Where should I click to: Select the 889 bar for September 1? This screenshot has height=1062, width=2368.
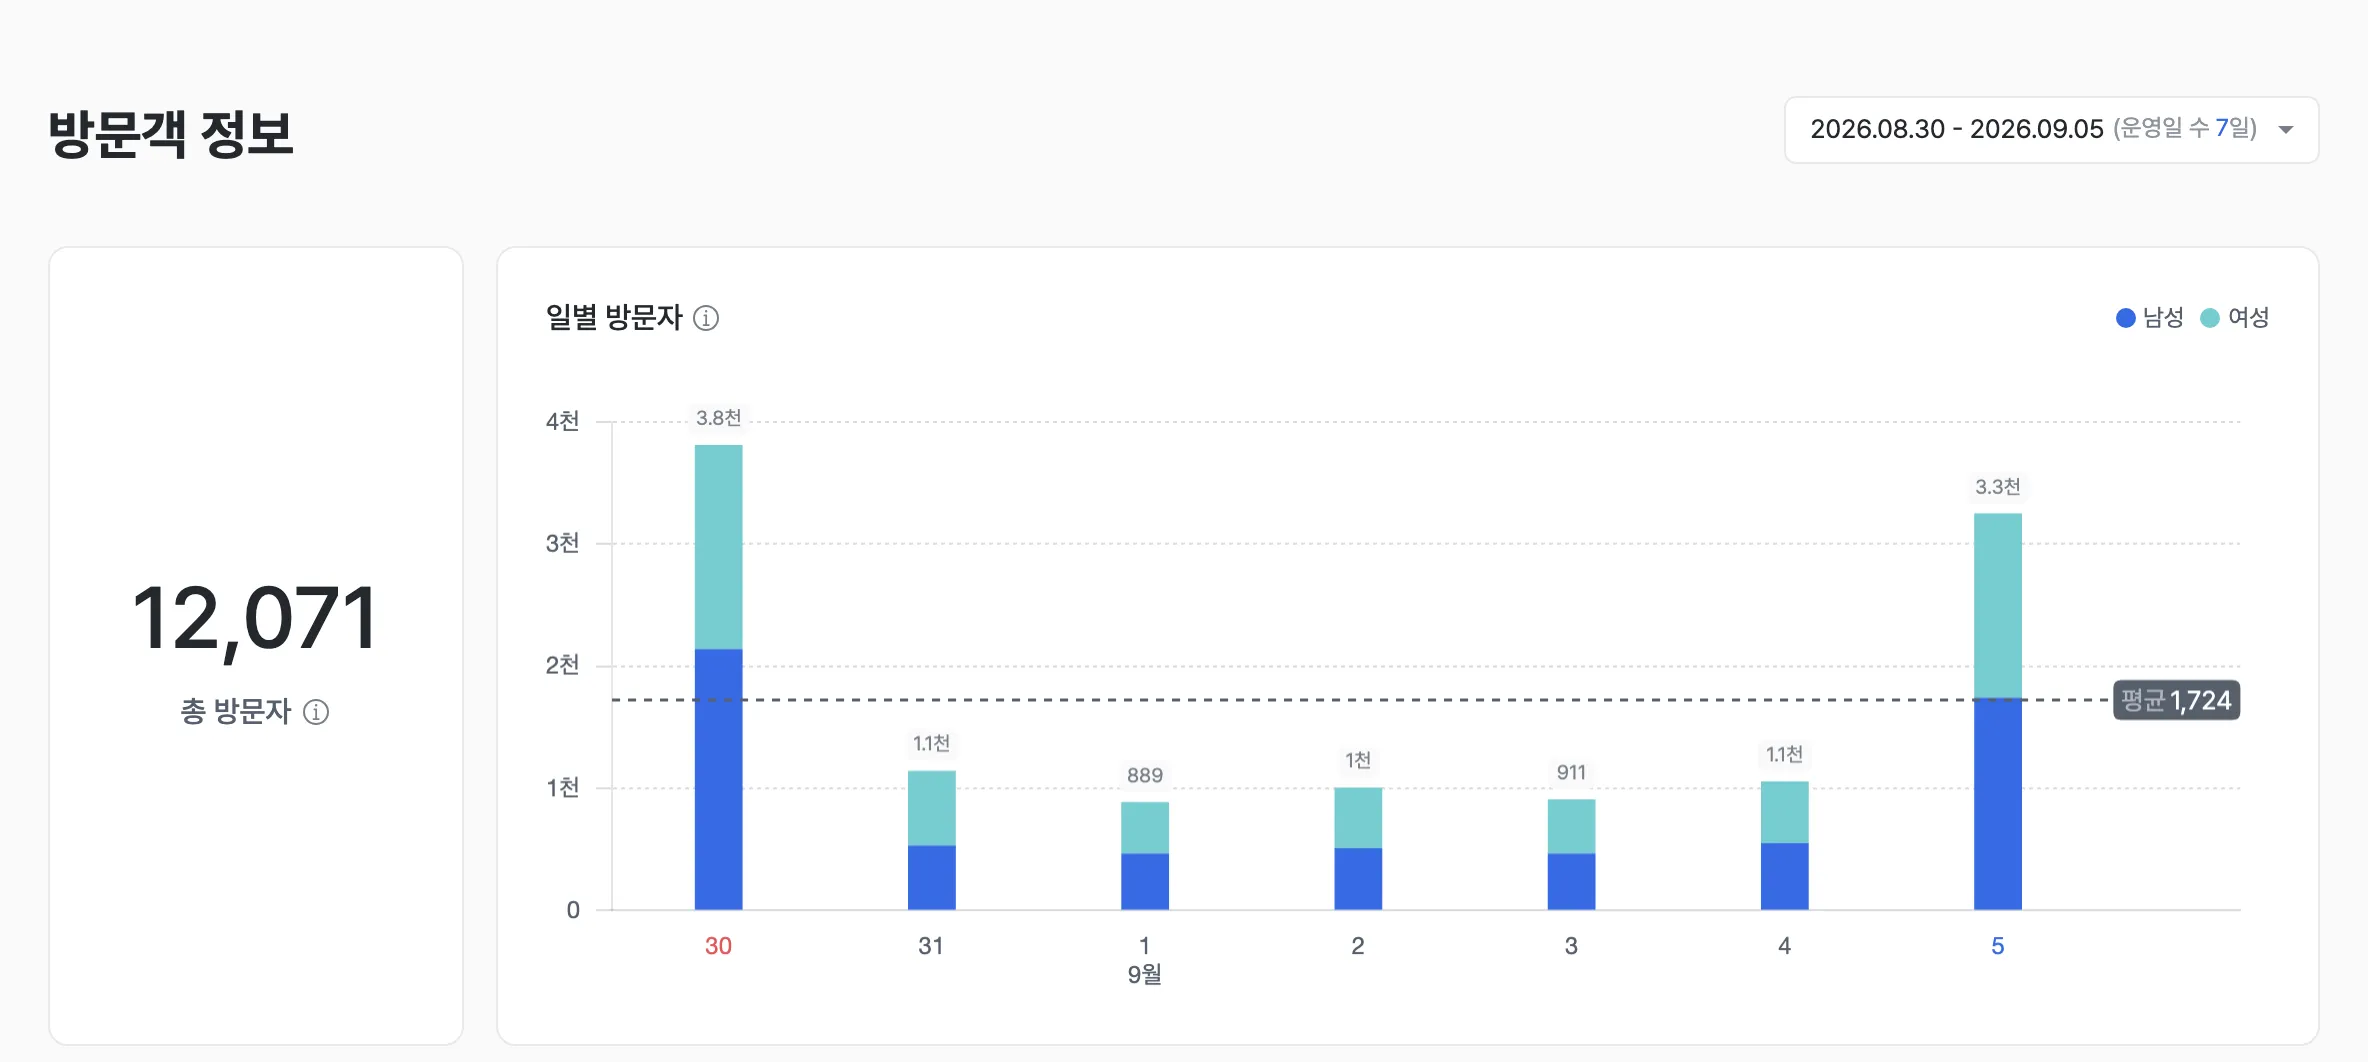click(1145, 856)
